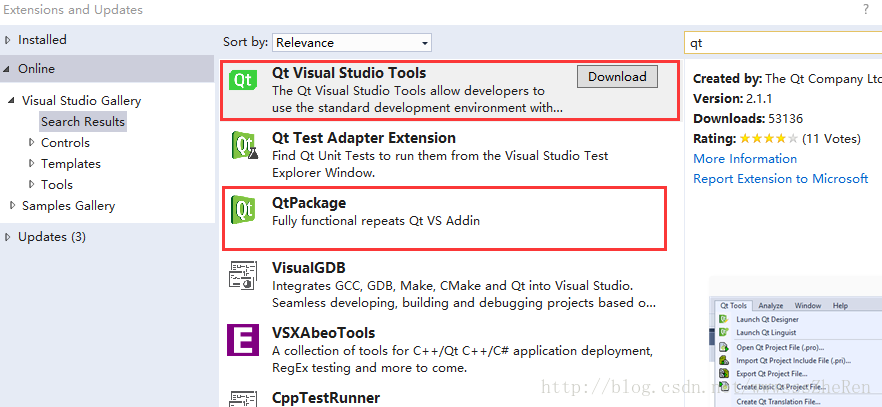Open Qt Tools menu in preview image

pyautogui.click(x=734, y=306)
